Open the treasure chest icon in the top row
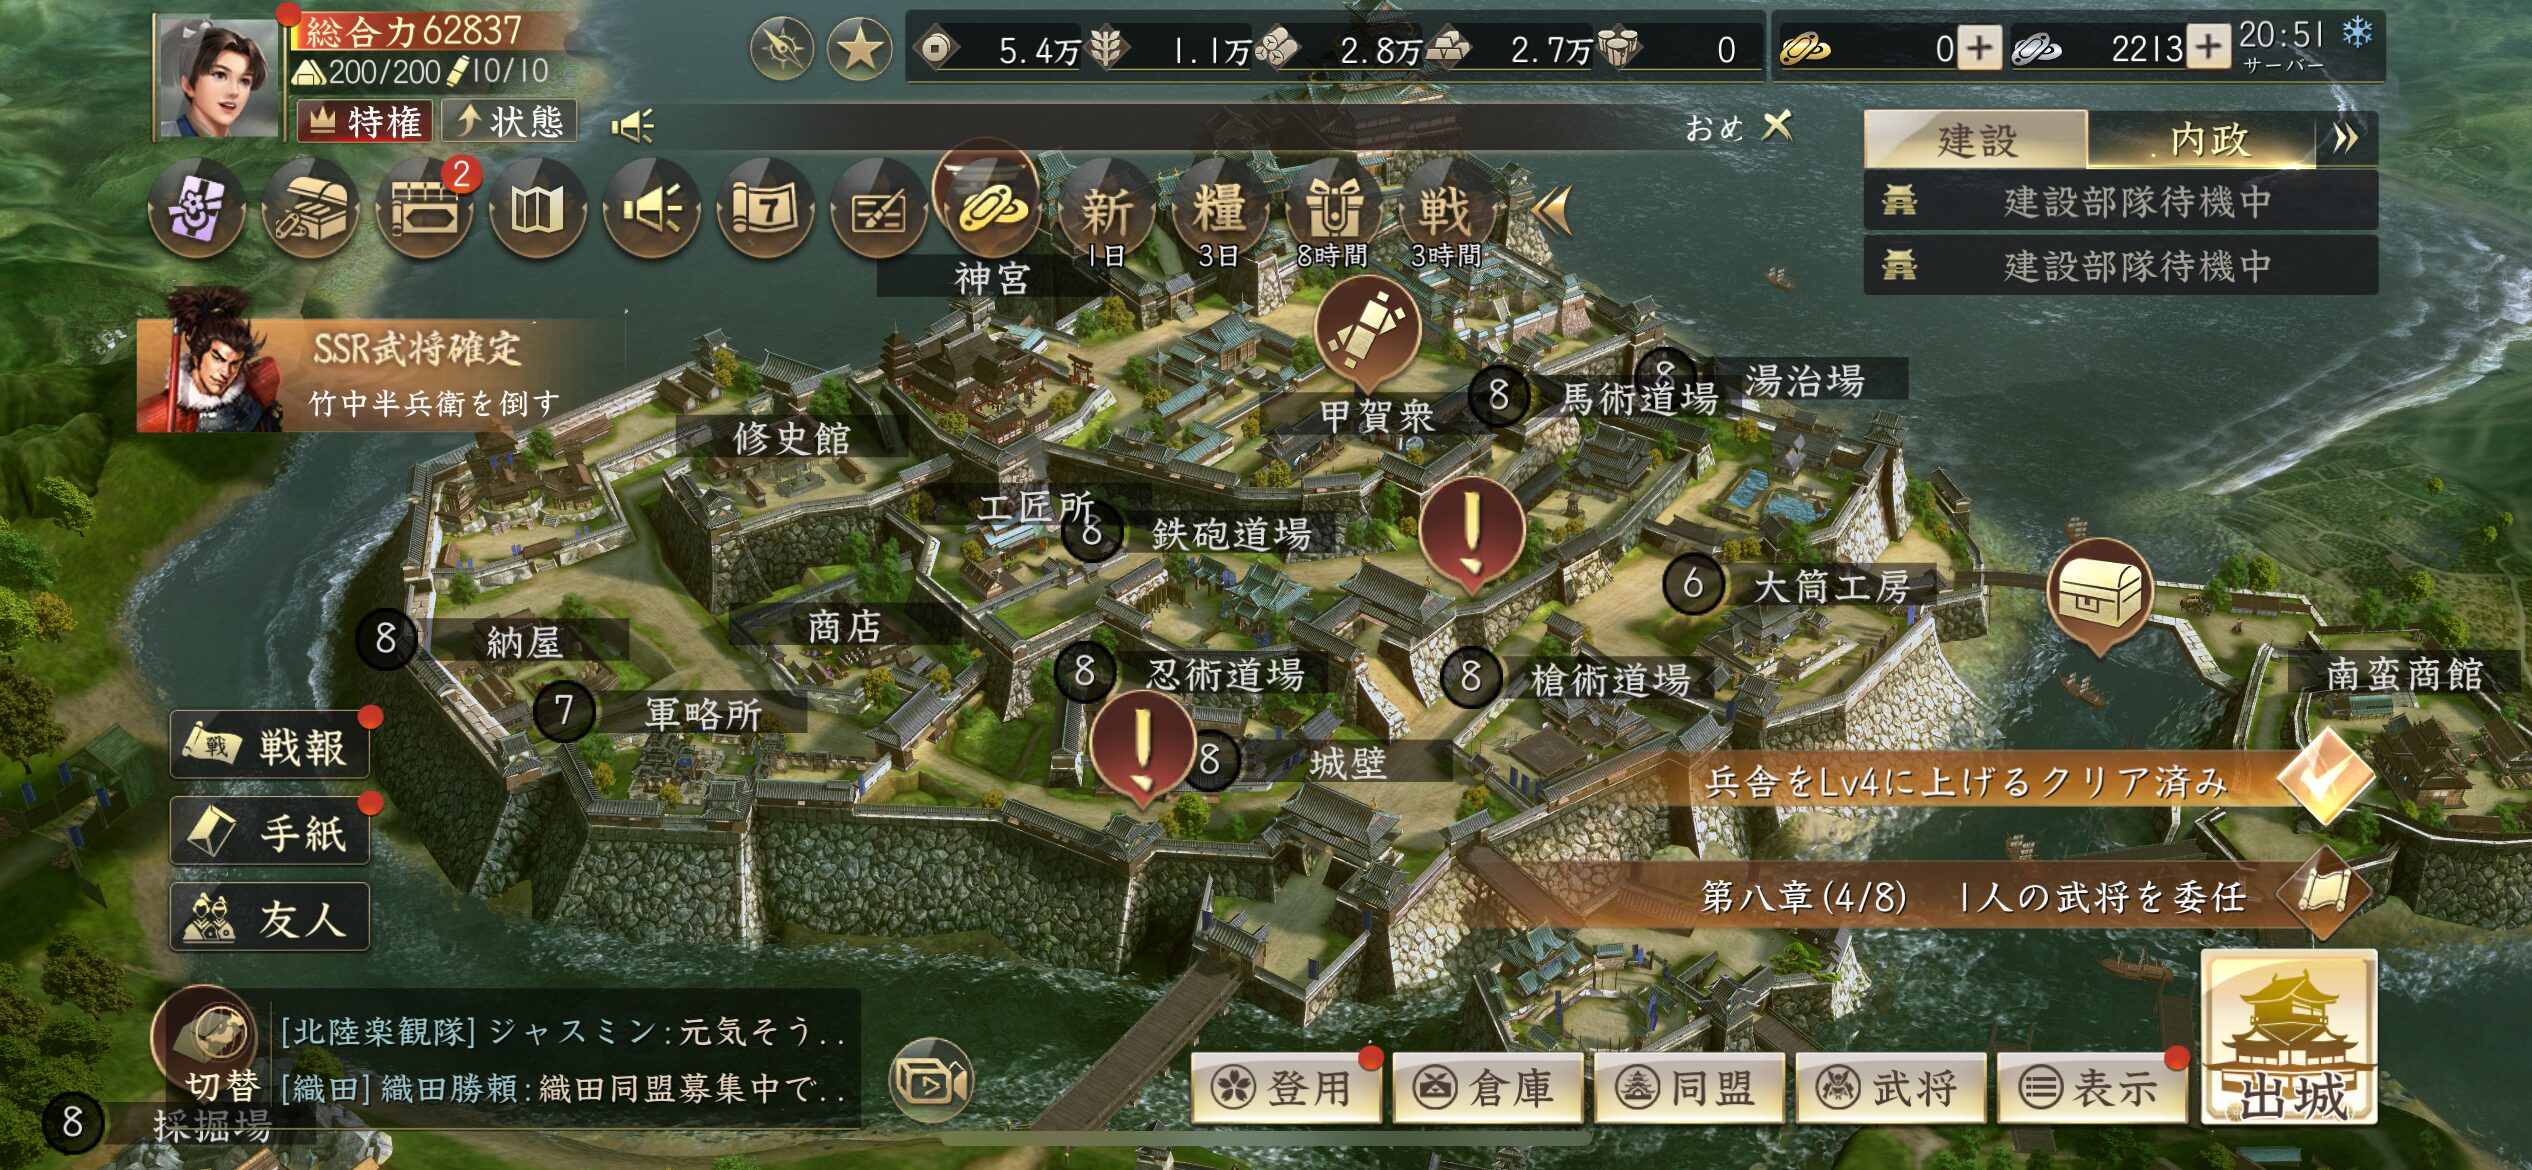The image size is (2532, 1170). pyautogui.click(x=311, y=210)
